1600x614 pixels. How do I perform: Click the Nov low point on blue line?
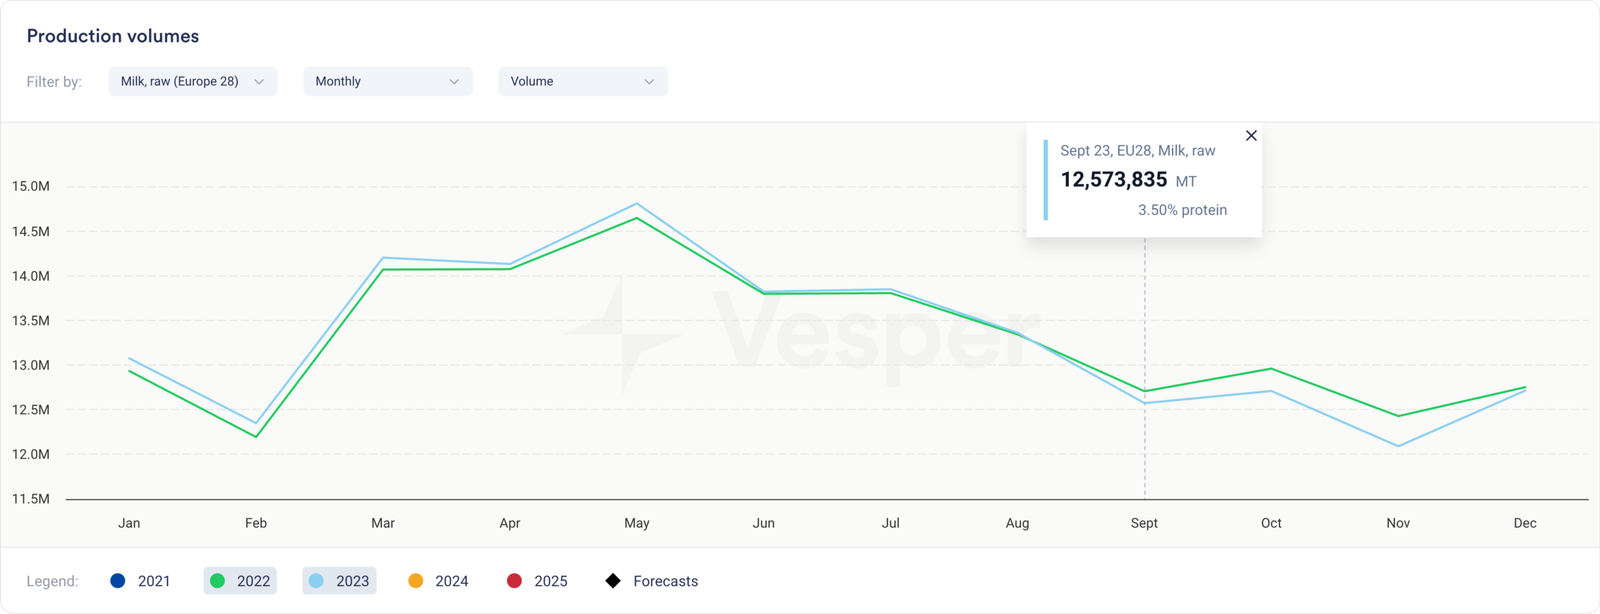tap(1398, 446)
